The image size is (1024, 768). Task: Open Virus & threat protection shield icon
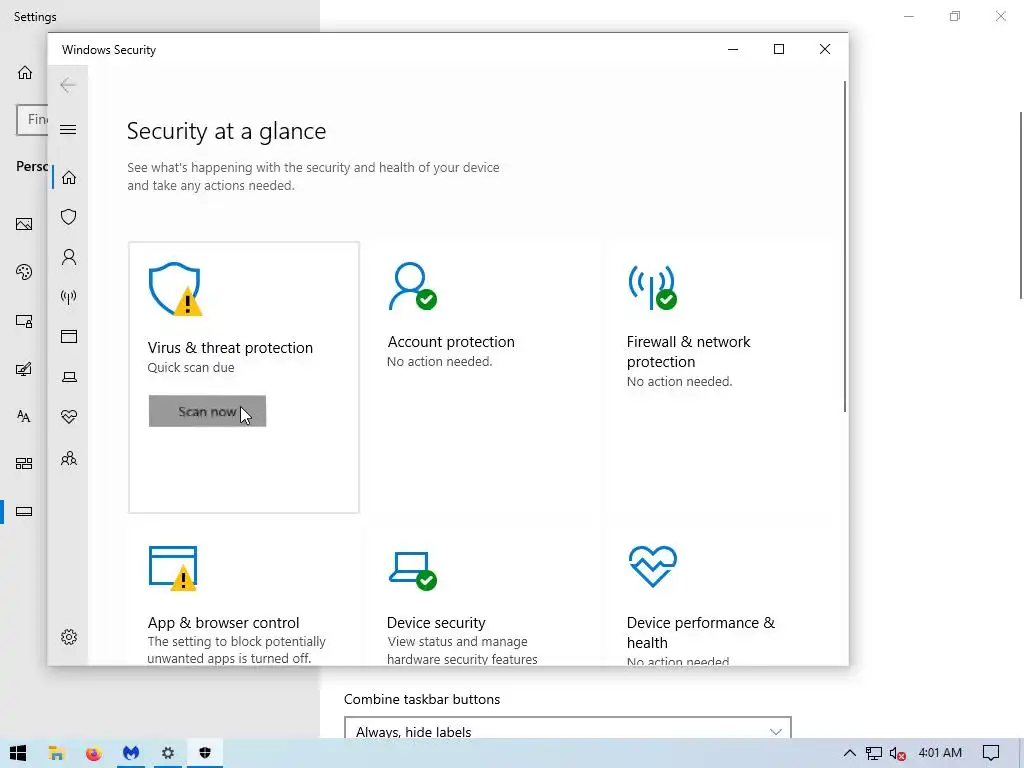pyautogui.click(x=175, y=289)
